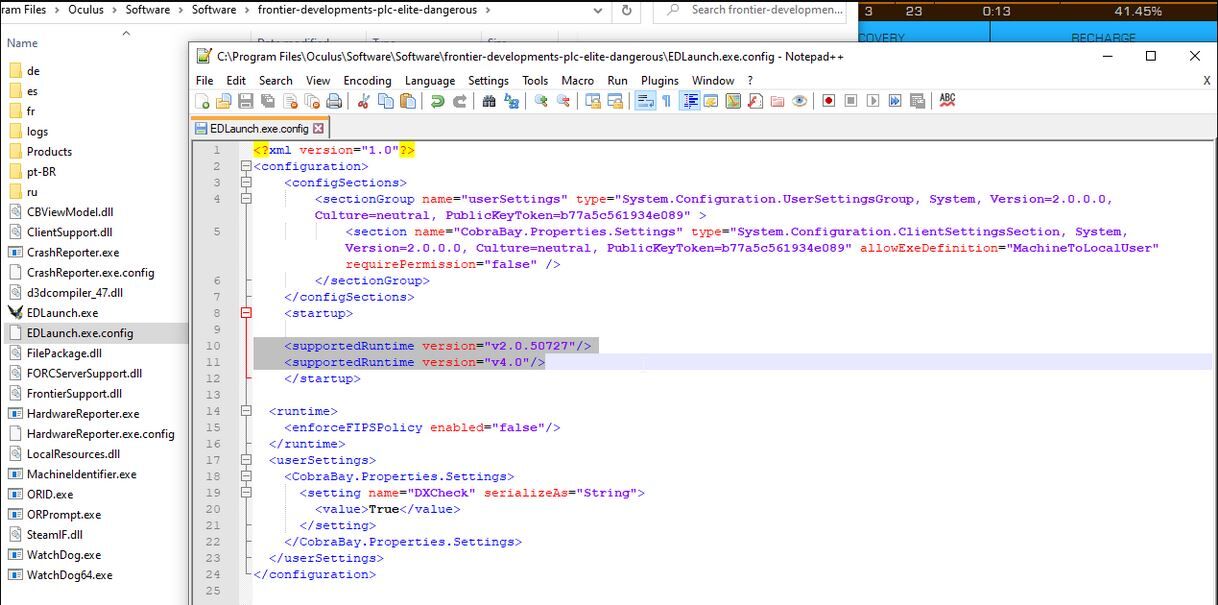Click the user-defined language dialog icon
Screen dimensions: 1218x605
click(x=710, y=101)
